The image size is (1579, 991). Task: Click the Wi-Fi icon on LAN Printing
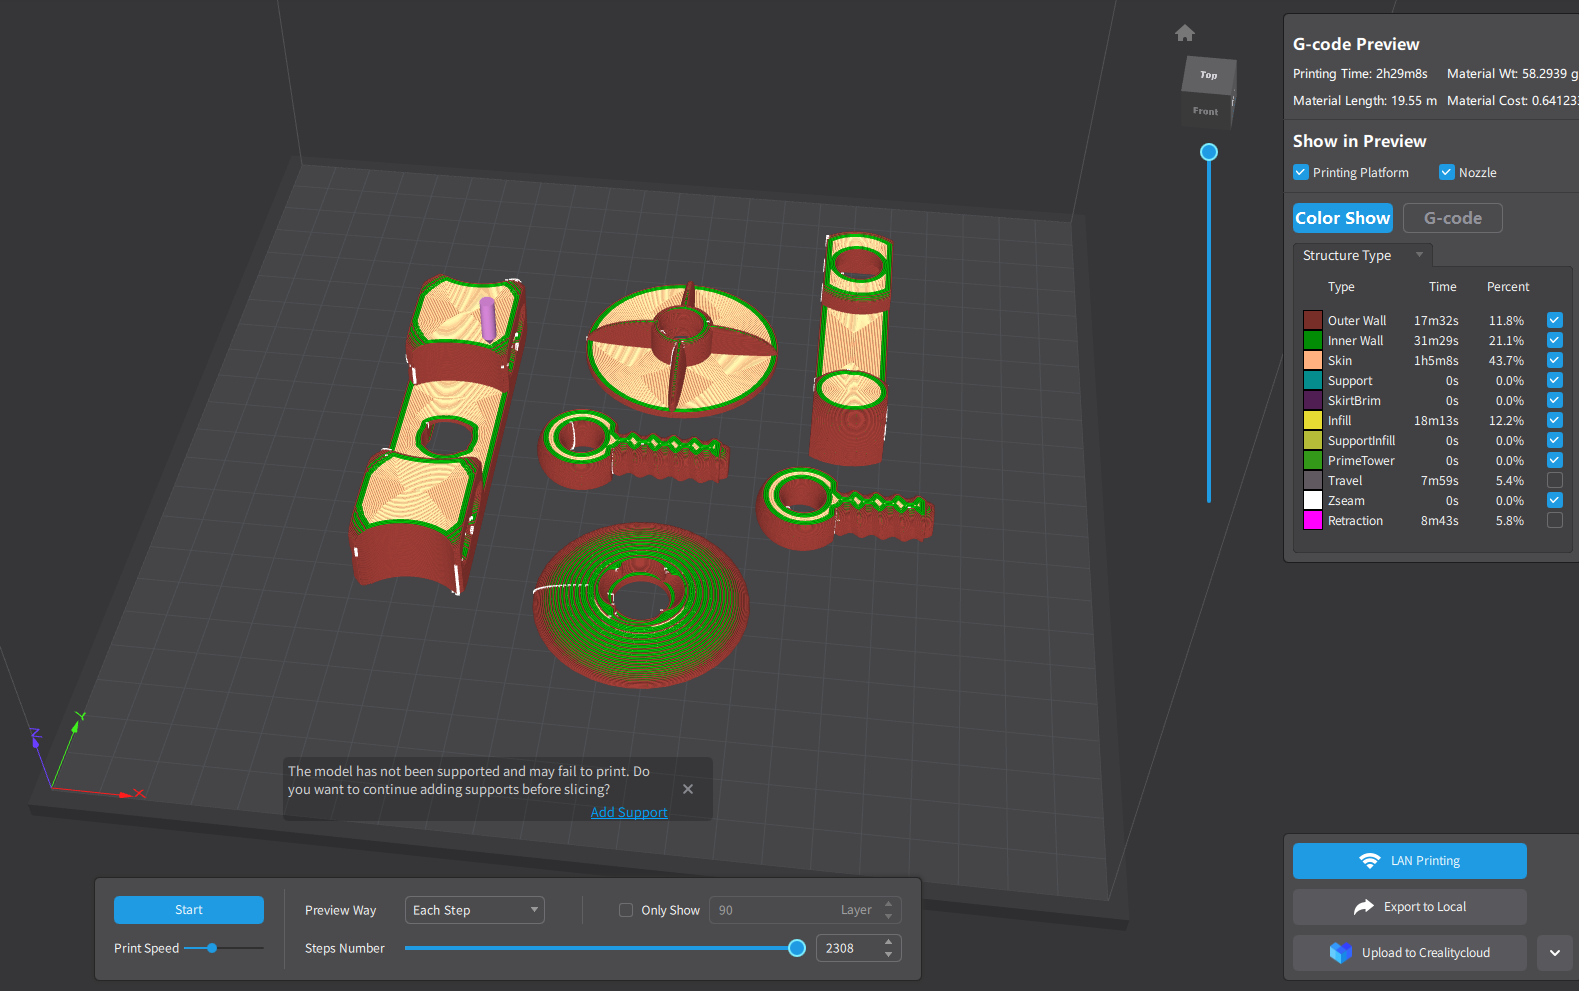click(1370, 861)
